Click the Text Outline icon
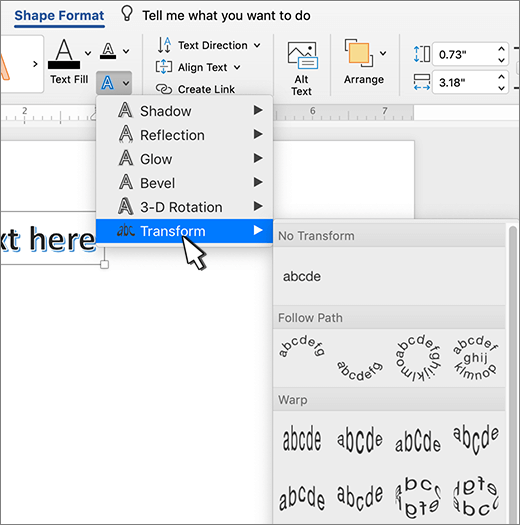The height and width of the screenshot is (525, 520). 108,51
